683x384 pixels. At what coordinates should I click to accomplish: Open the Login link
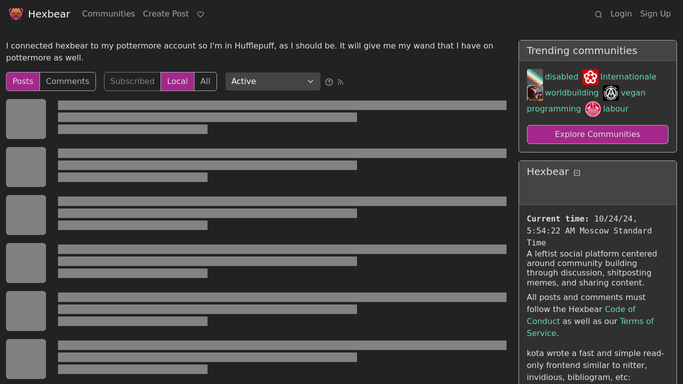pyautogui.click(x=621, y=14)
